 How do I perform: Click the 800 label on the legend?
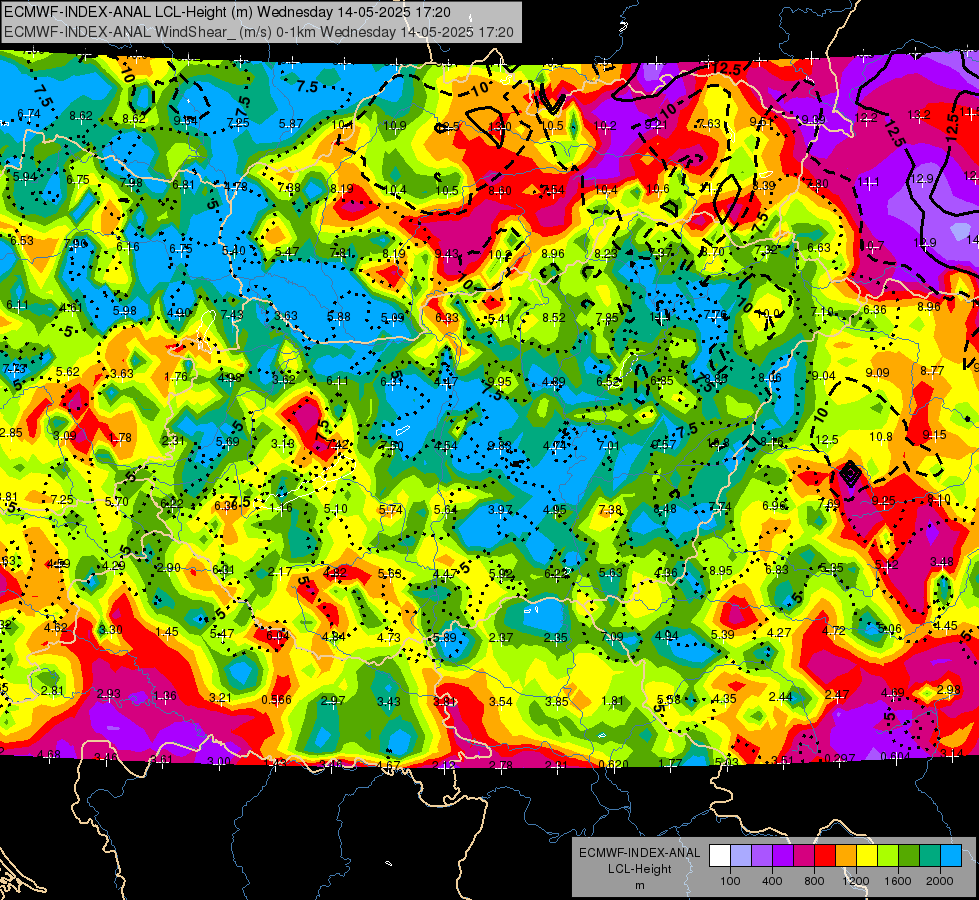[814, 881]
